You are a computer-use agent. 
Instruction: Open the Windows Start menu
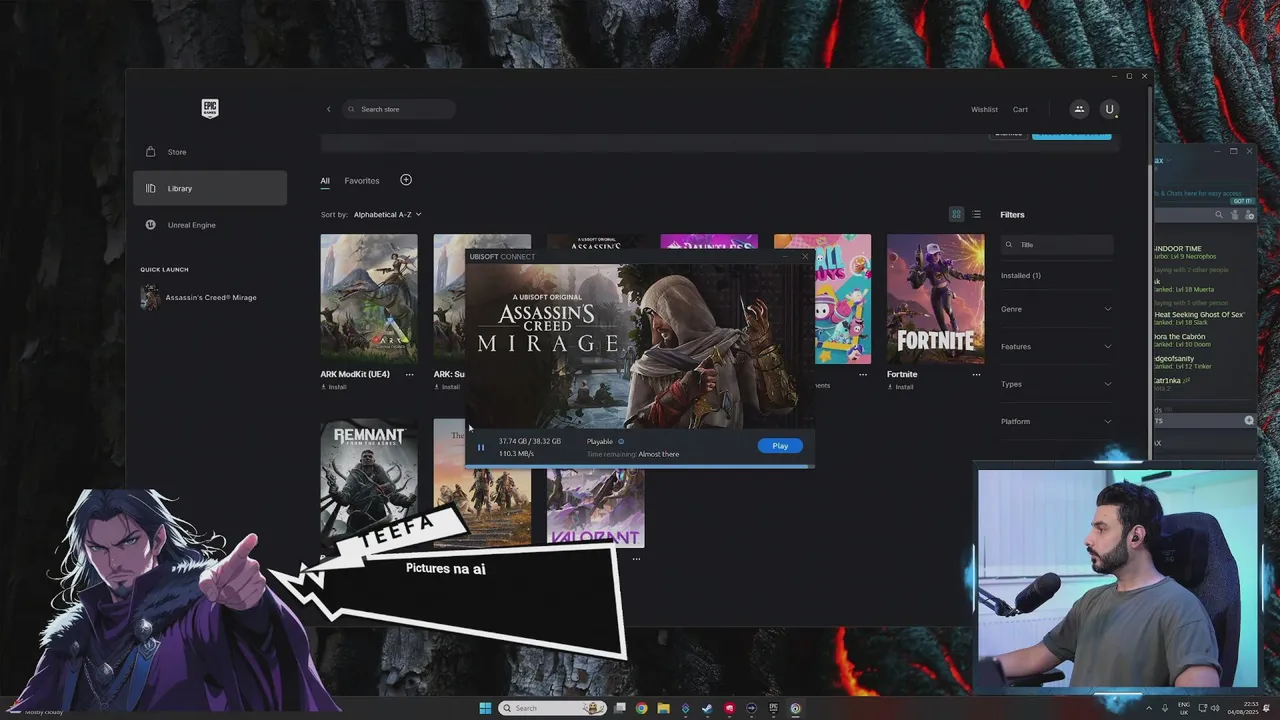tap(485, 708)
